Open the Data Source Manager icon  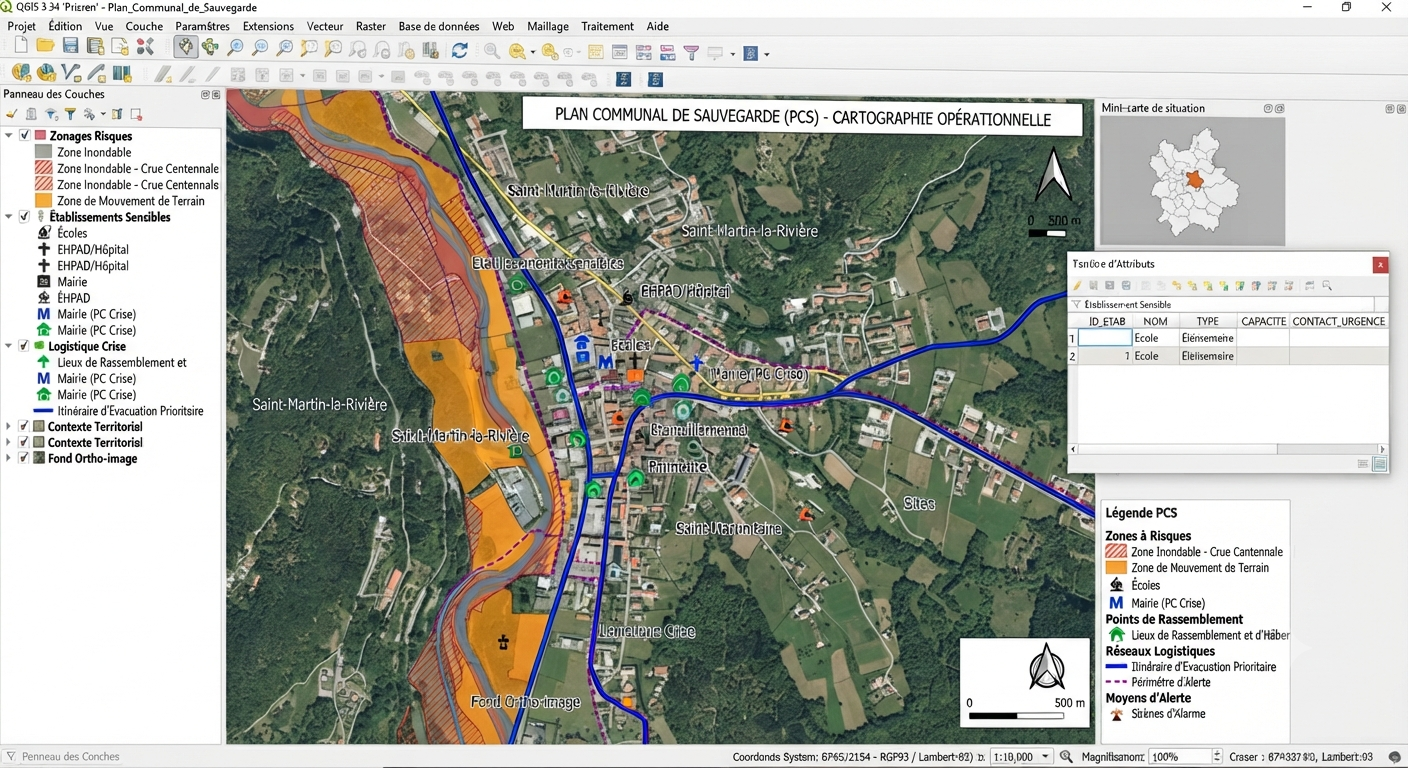pos(21,72)
